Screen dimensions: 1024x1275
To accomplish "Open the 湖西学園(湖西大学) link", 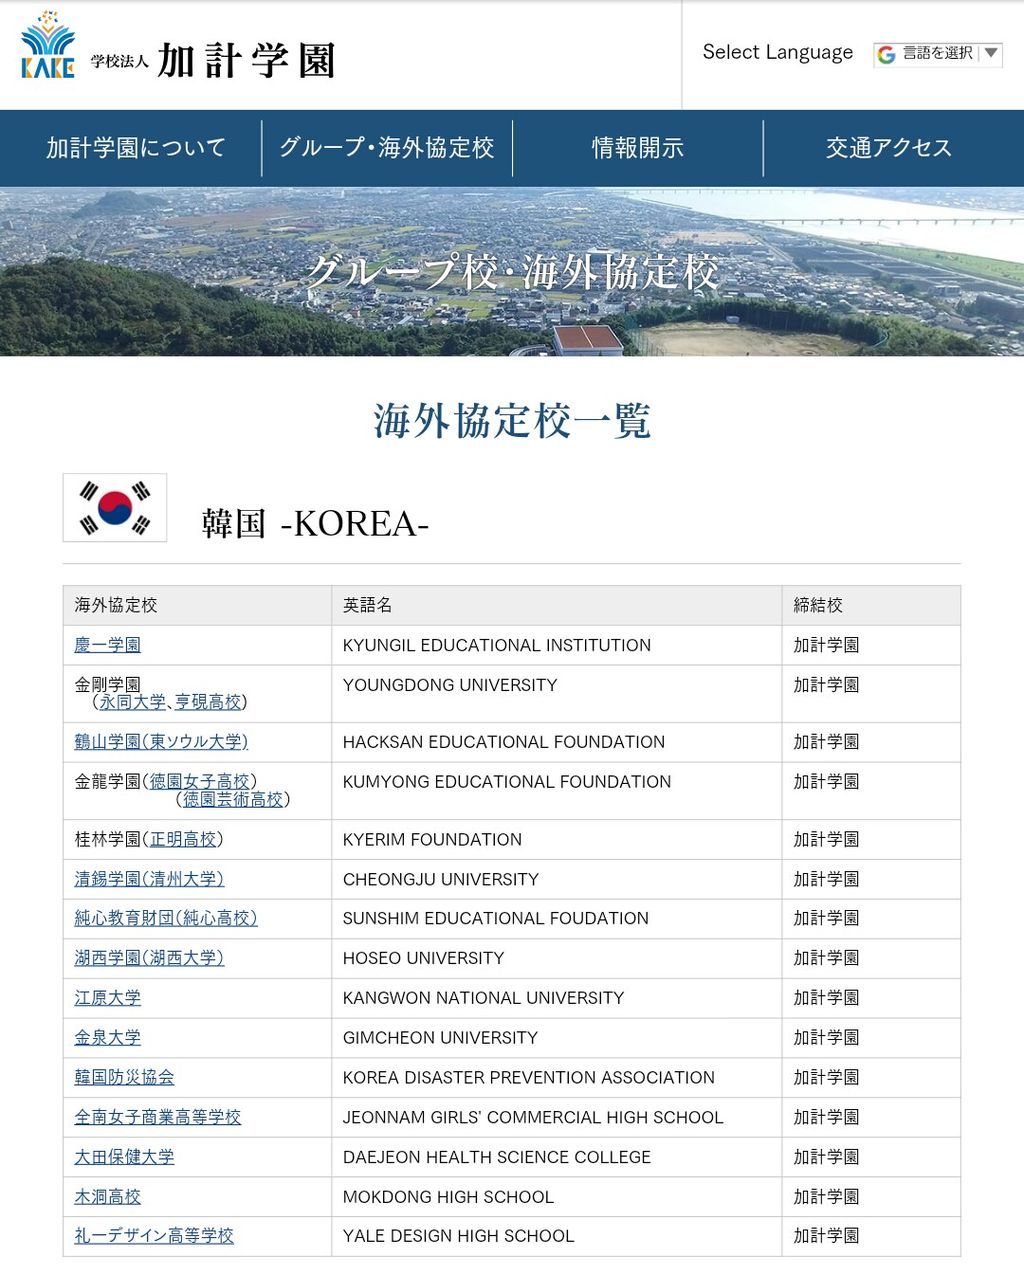I will coord(149,958).
